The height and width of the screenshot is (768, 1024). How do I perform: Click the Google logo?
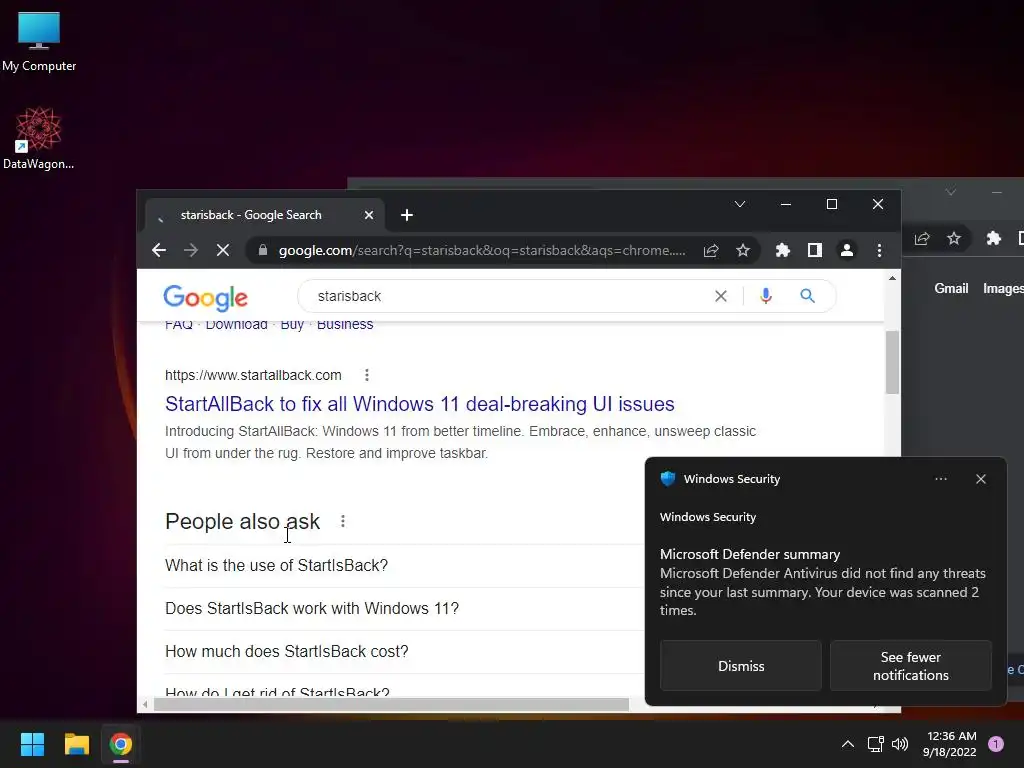[206, 298]
